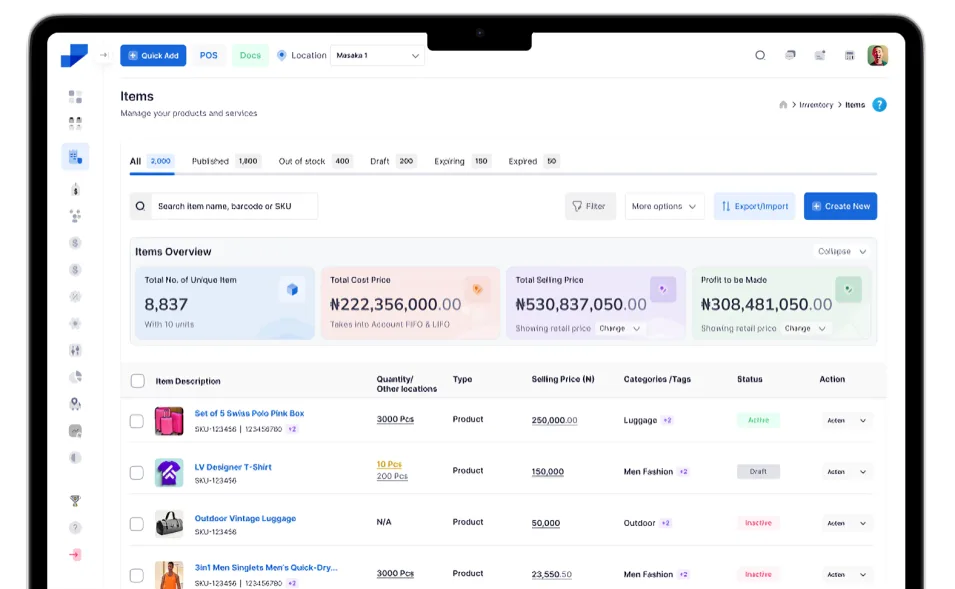Viewport: 955px width, 589px height.
Task: Switch to the Draft tab
Action: coord(393,161)
